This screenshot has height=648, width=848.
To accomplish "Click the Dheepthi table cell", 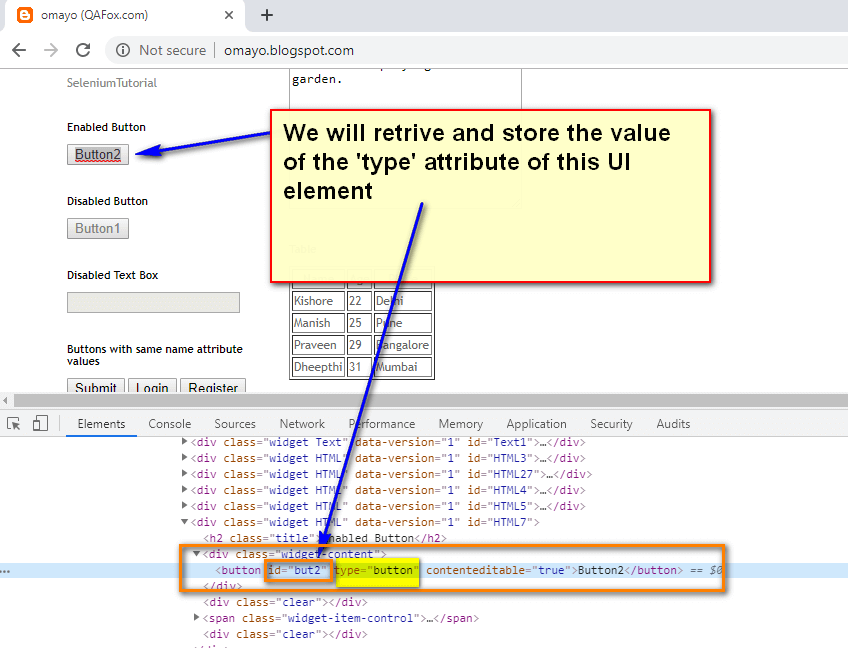I will pos(318,367).
